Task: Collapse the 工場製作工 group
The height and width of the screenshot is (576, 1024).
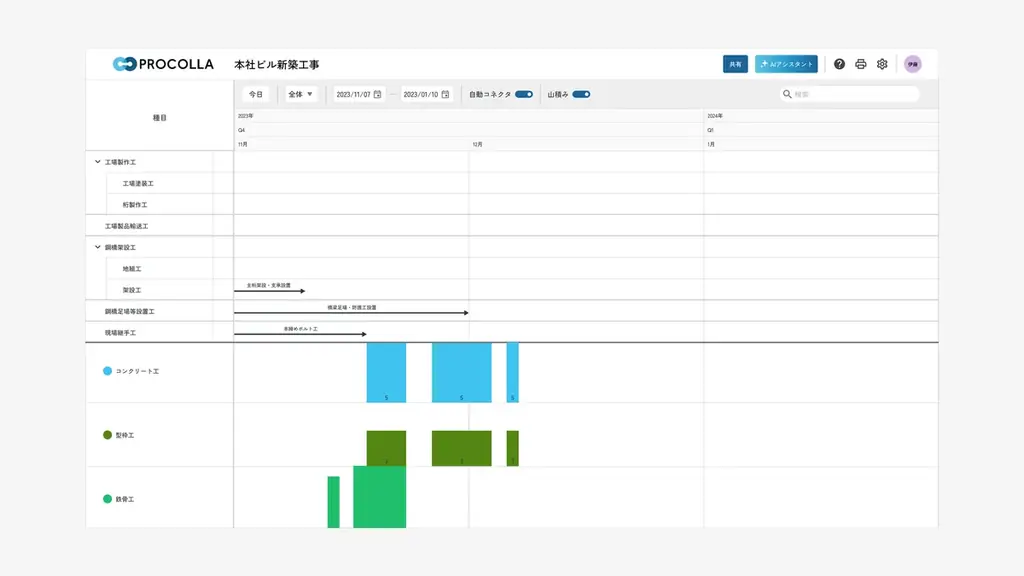Action: click(x=98, y=162)
